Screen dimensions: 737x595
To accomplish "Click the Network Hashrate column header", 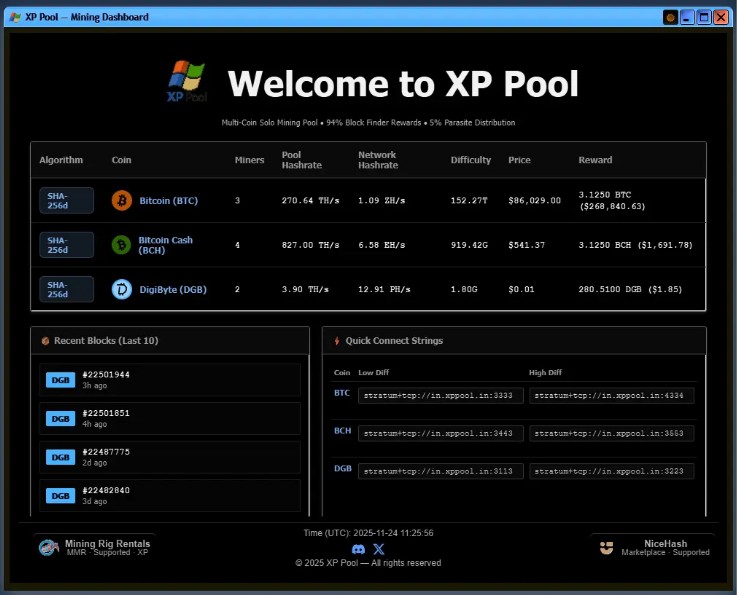I will pos(378,160).
